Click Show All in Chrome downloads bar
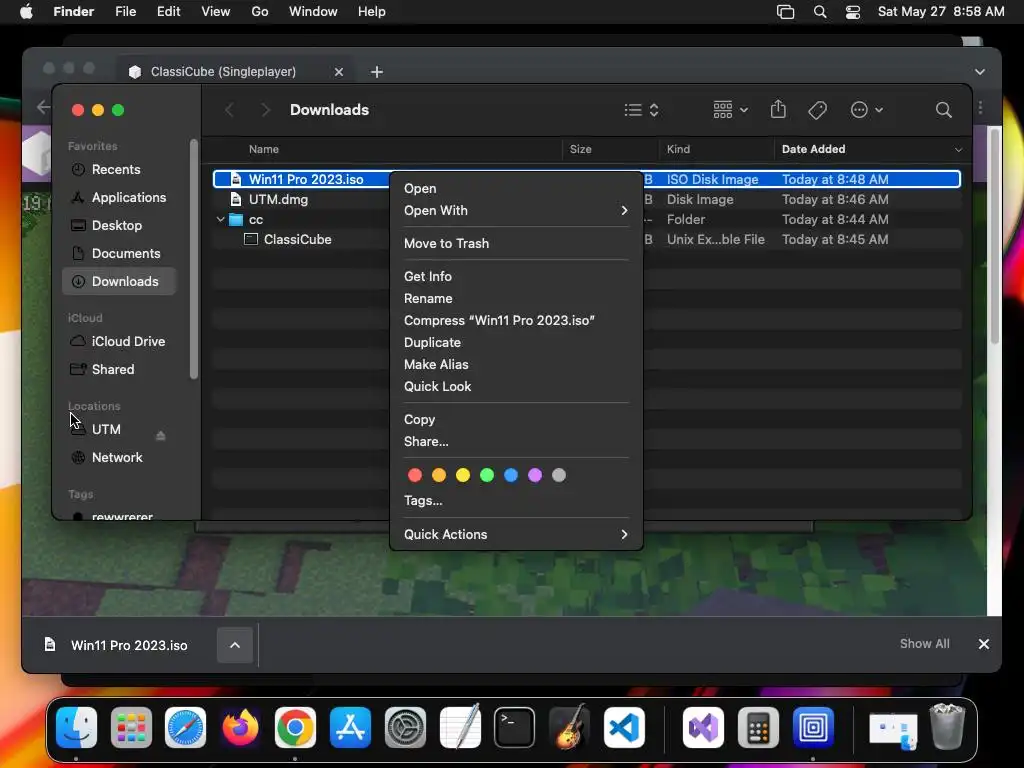The image size is (1024, 768). pyautogui.click(x=924, y=644)
